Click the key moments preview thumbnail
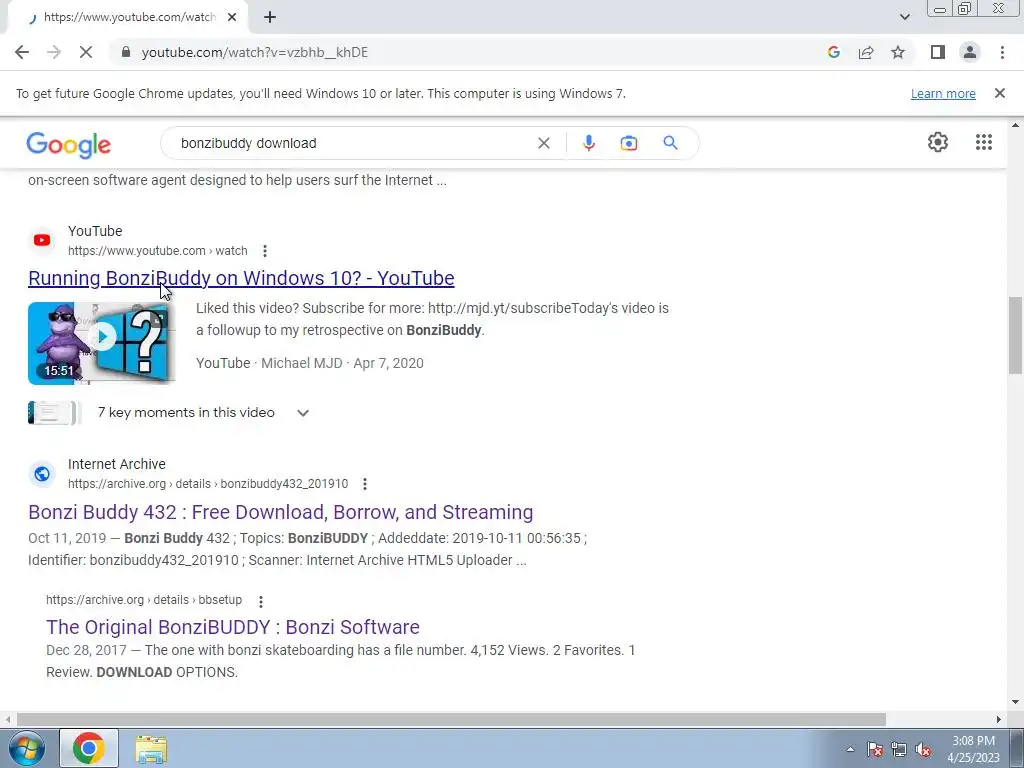This screenshot has height=768, width=1024. [x=54, y=413]
